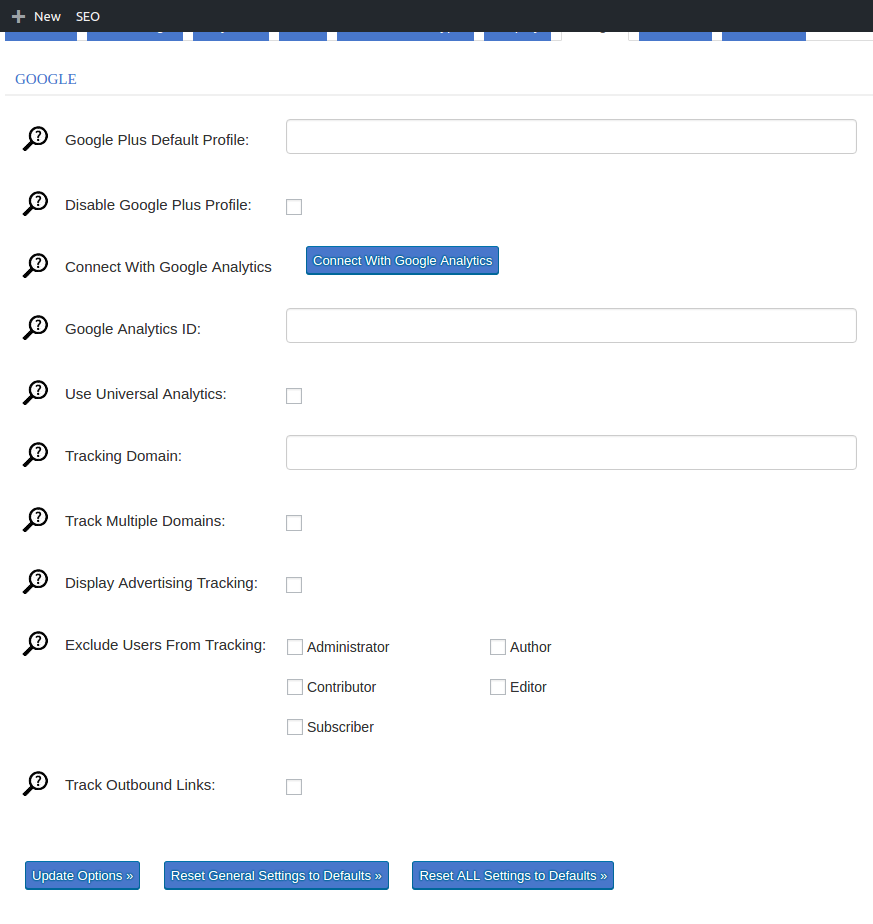Enable Use Universal Analytics
873x924 pixels.
pyautogui.click(x=294, y=396)
